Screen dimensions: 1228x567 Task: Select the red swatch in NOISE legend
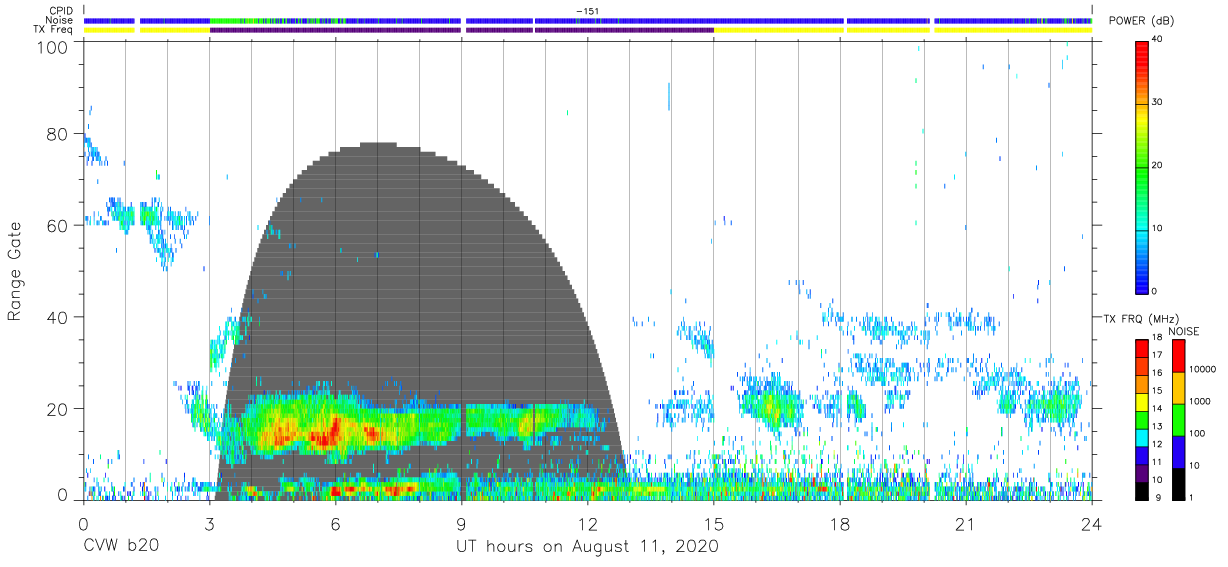coord(1178,356)
